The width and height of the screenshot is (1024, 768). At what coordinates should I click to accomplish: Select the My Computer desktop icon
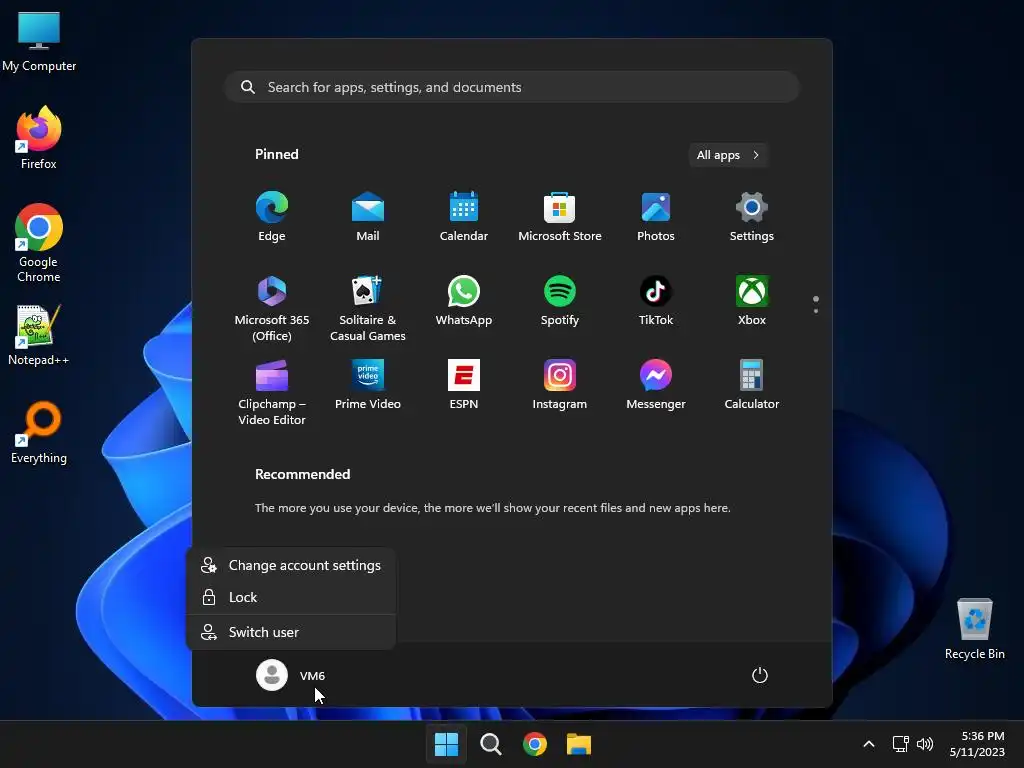[x=39, y=41]
